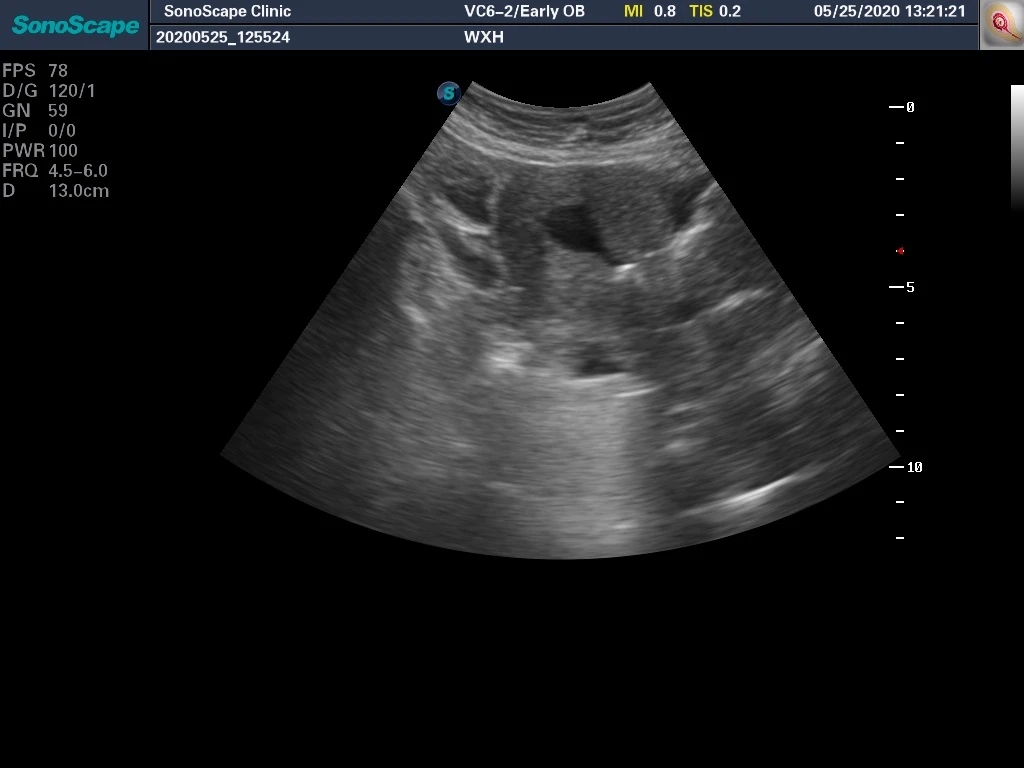Click the D 13.0cm depth parameter
The image size is (1024, 768).
click(55, 191)
